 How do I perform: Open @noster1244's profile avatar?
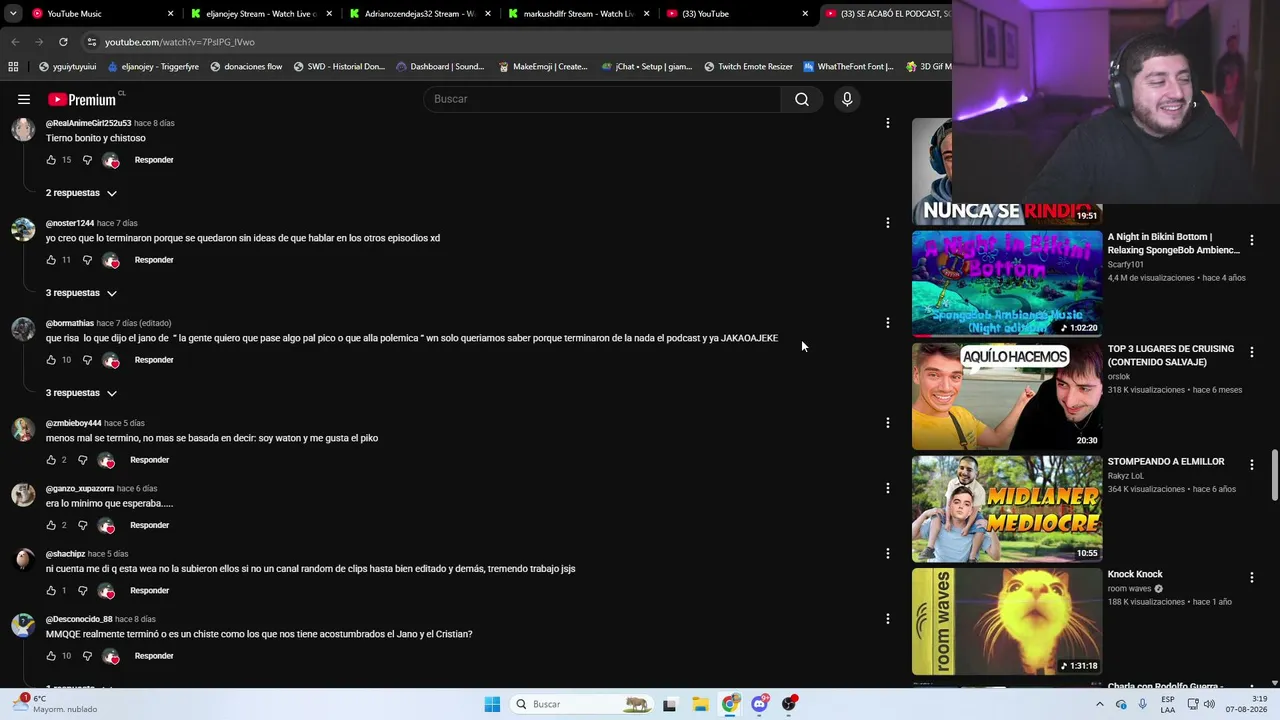pos(23,230)
